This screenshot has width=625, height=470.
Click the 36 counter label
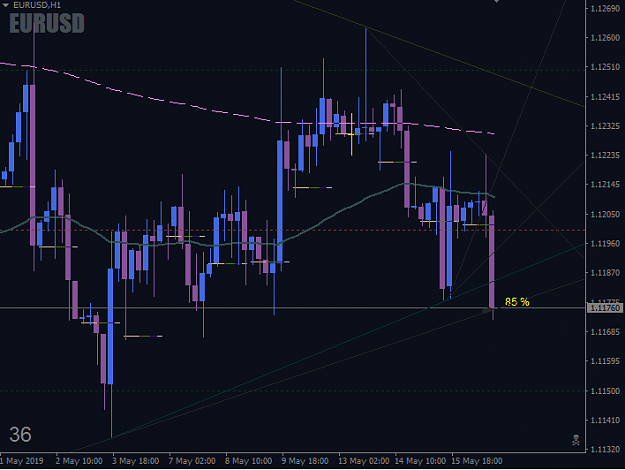pos(20,435)
